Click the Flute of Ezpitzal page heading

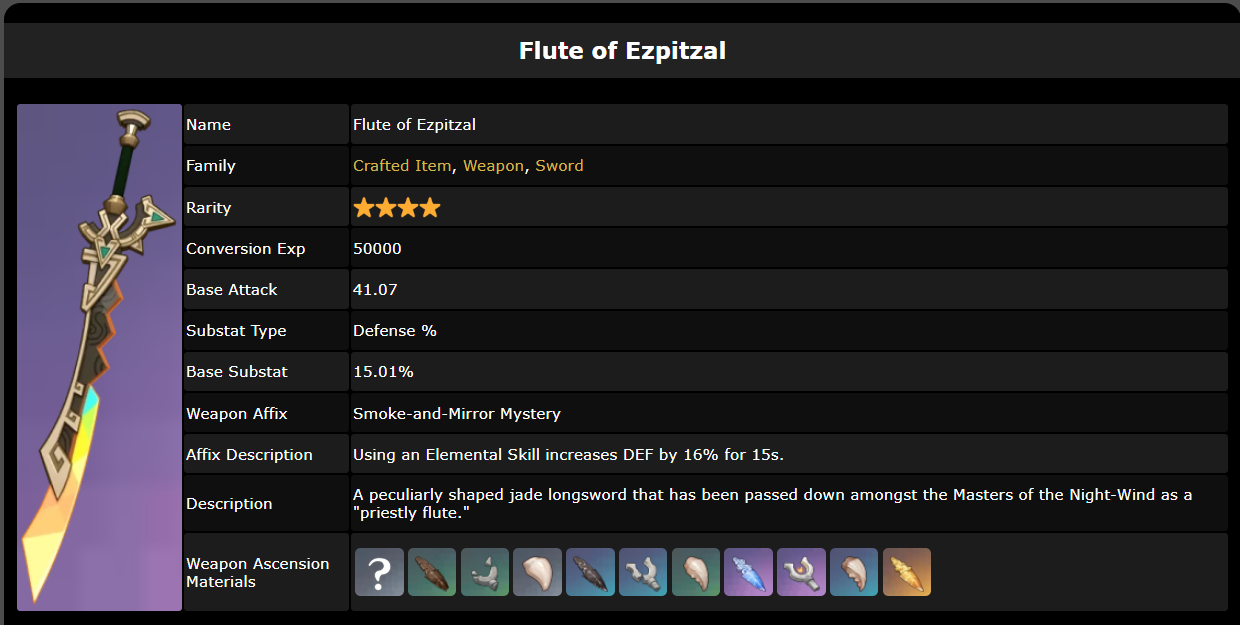[622, 50]
